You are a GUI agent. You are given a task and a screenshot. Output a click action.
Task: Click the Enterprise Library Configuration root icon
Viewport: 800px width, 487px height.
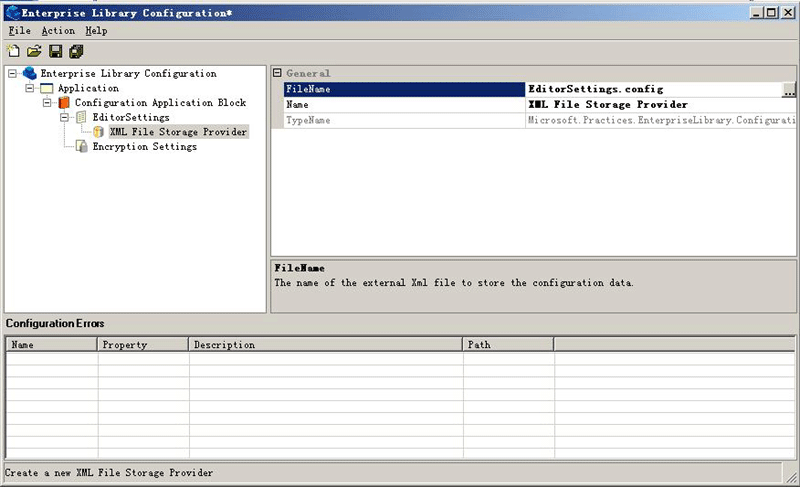pos(30,74)
